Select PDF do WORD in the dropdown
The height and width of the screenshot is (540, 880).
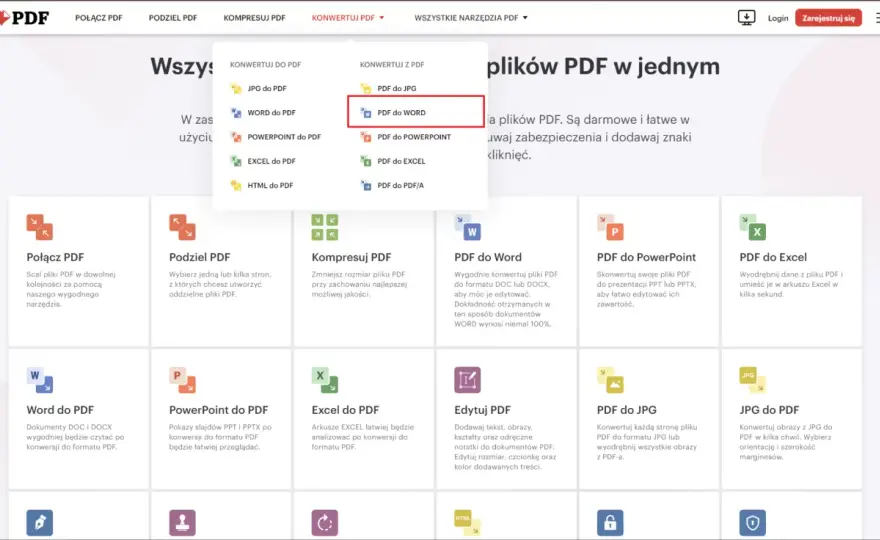tap(401, 113)
